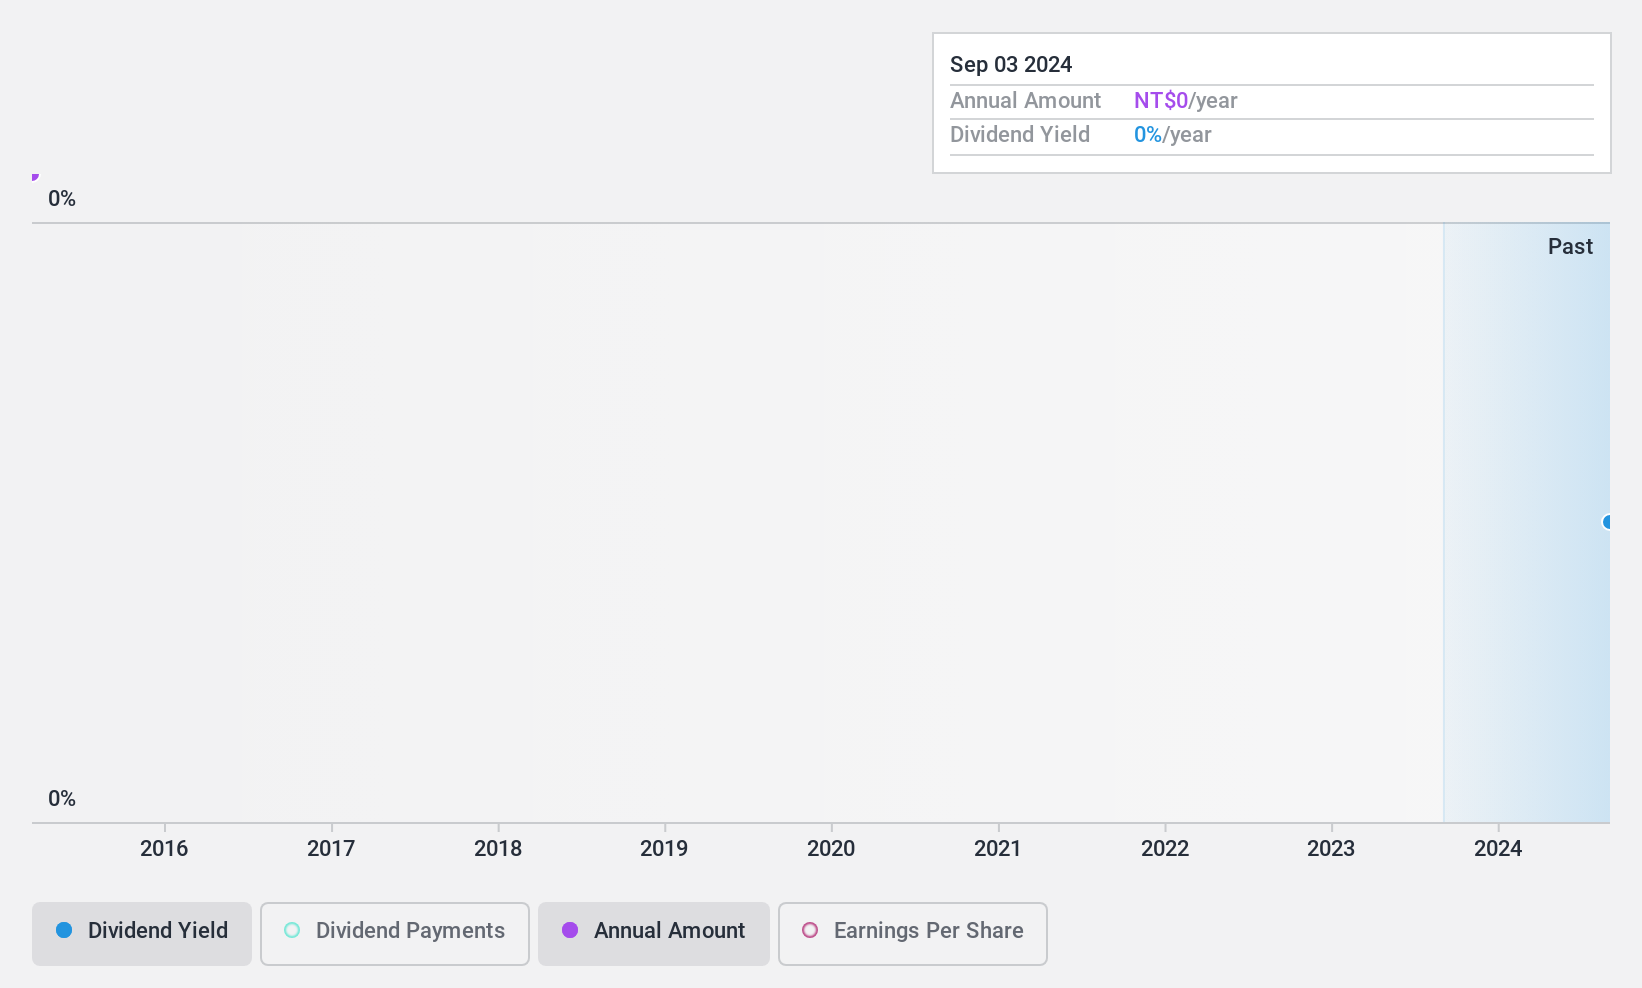Click the Dividend Yield tooltip label

click(x=1020, y=135)
